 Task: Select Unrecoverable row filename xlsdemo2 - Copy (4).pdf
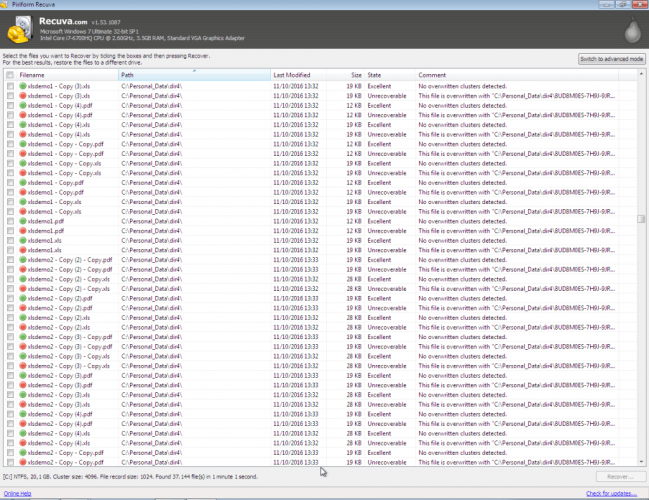60,424
